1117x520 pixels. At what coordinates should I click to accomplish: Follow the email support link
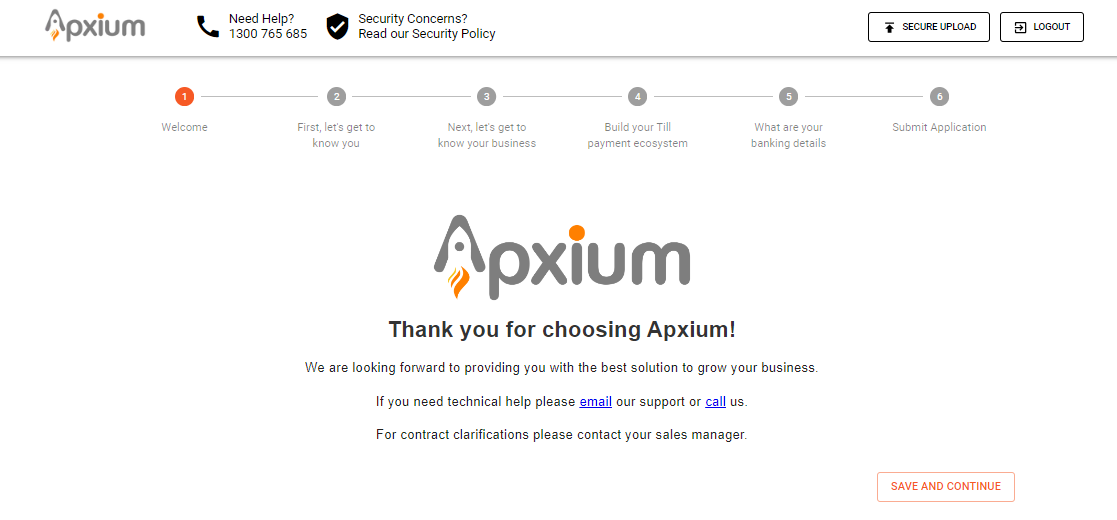(x=595, y=402)
